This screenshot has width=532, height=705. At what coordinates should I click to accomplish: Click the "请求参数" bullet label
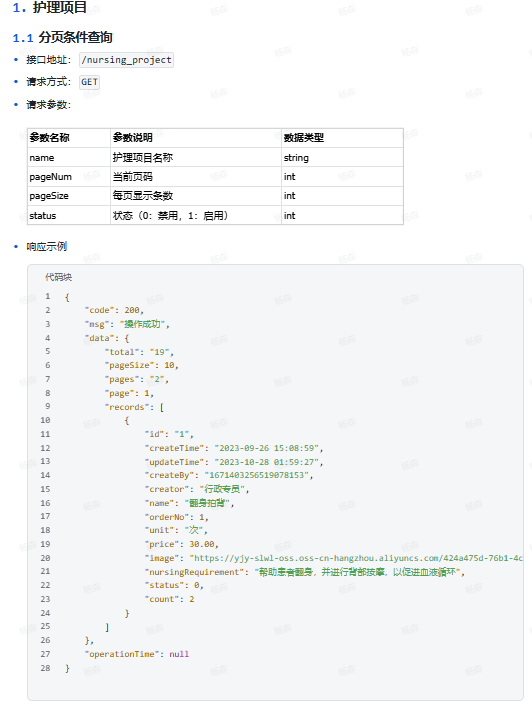coord(49,105)
